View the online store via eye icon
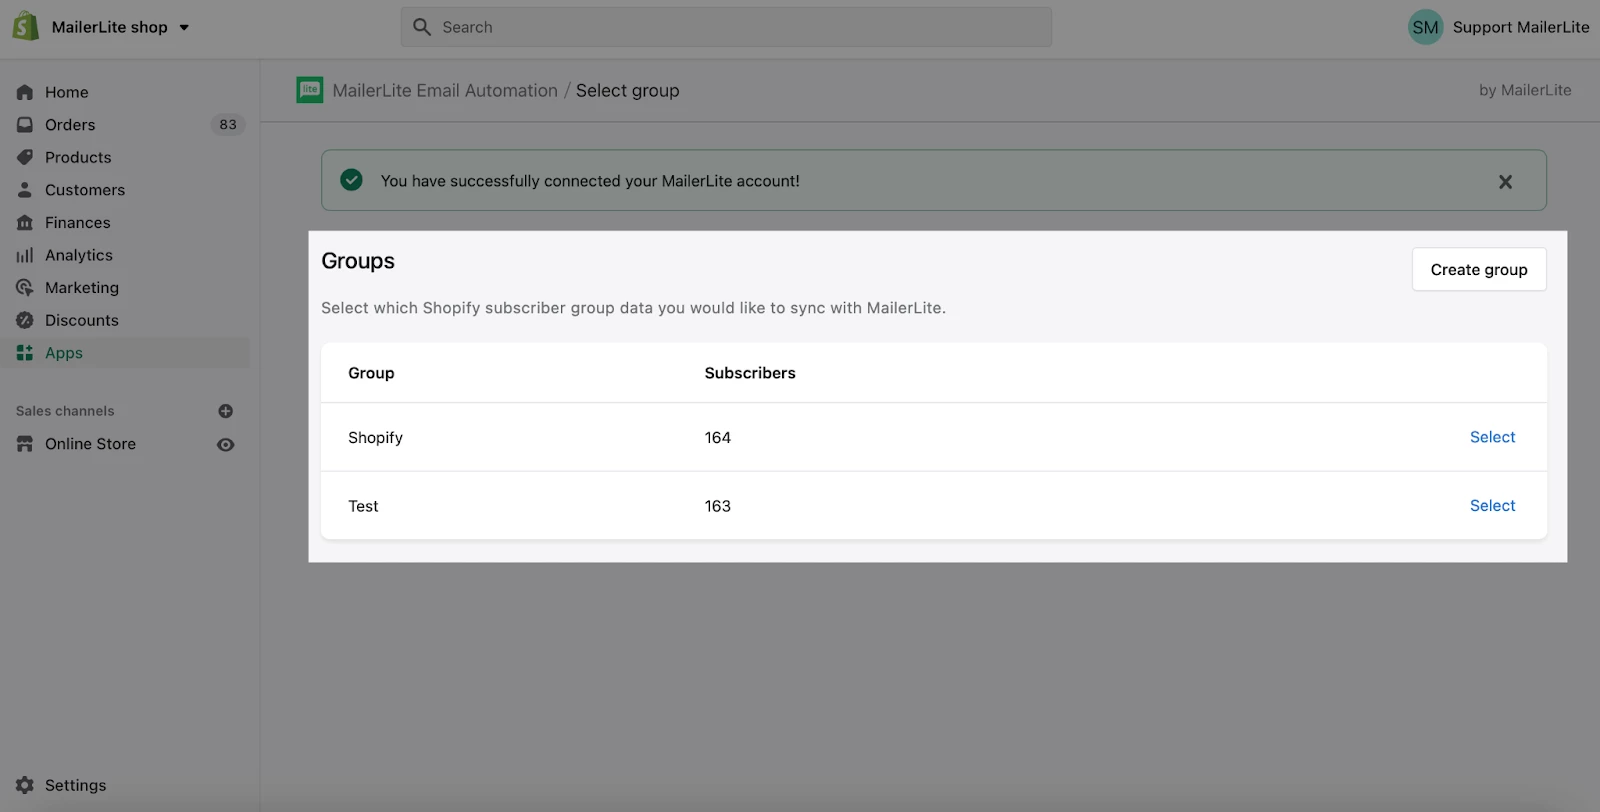The height and width of the screenshot is (812, 1600). point(226,445)
